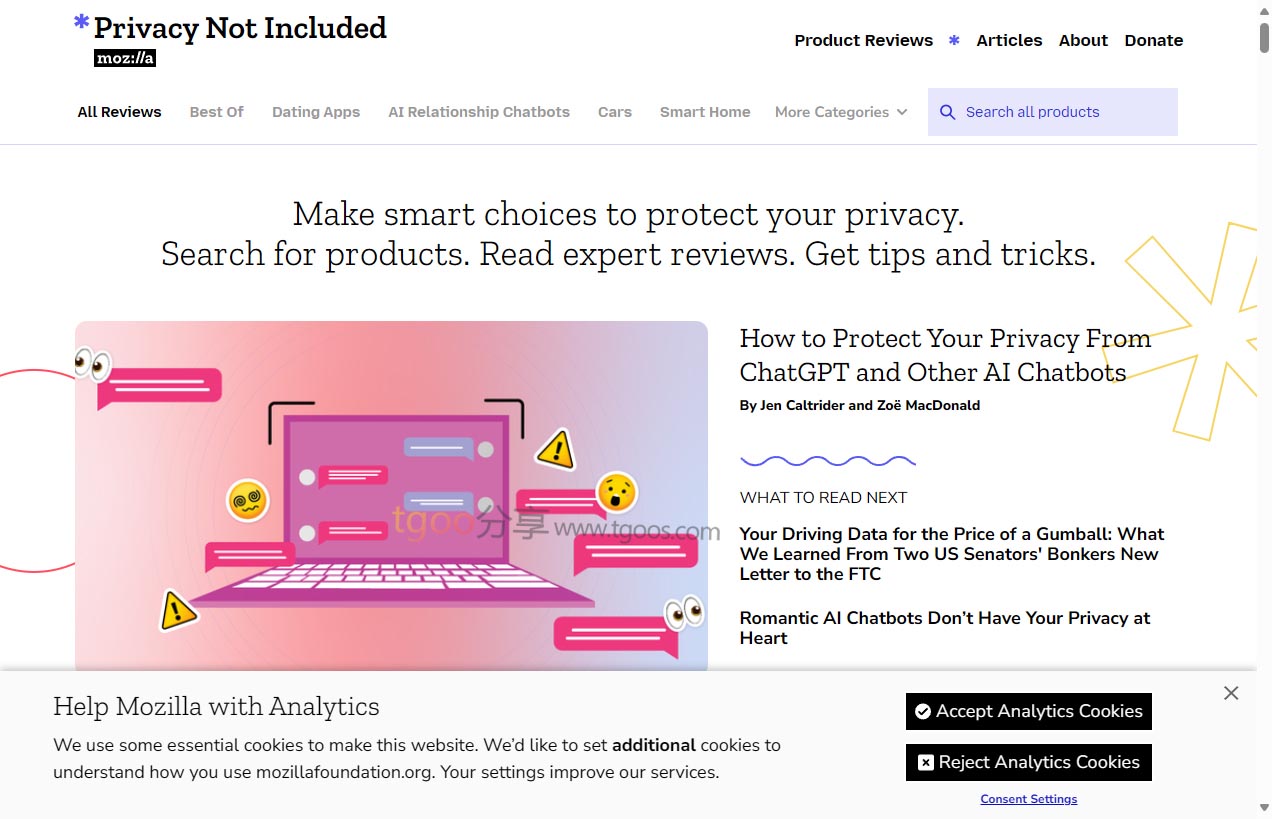The image size is (1272, 819).
Task: Reject Analytics Cookies
Action: point(1029,762)
